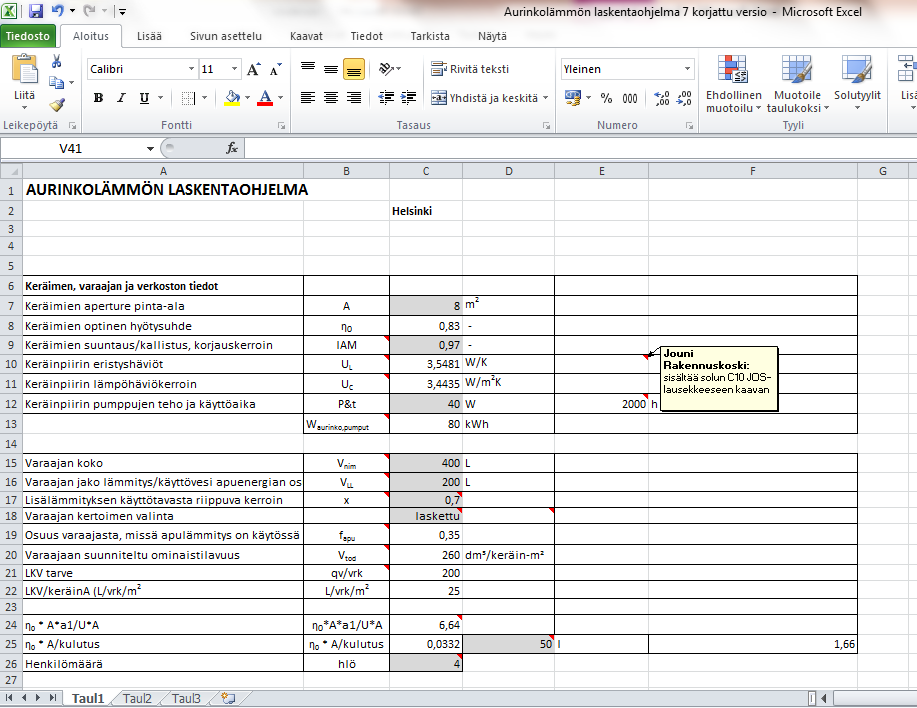Screen dimensions: 917x708
Task: Toggle Bold formatting
Action: tap(98, 98)
